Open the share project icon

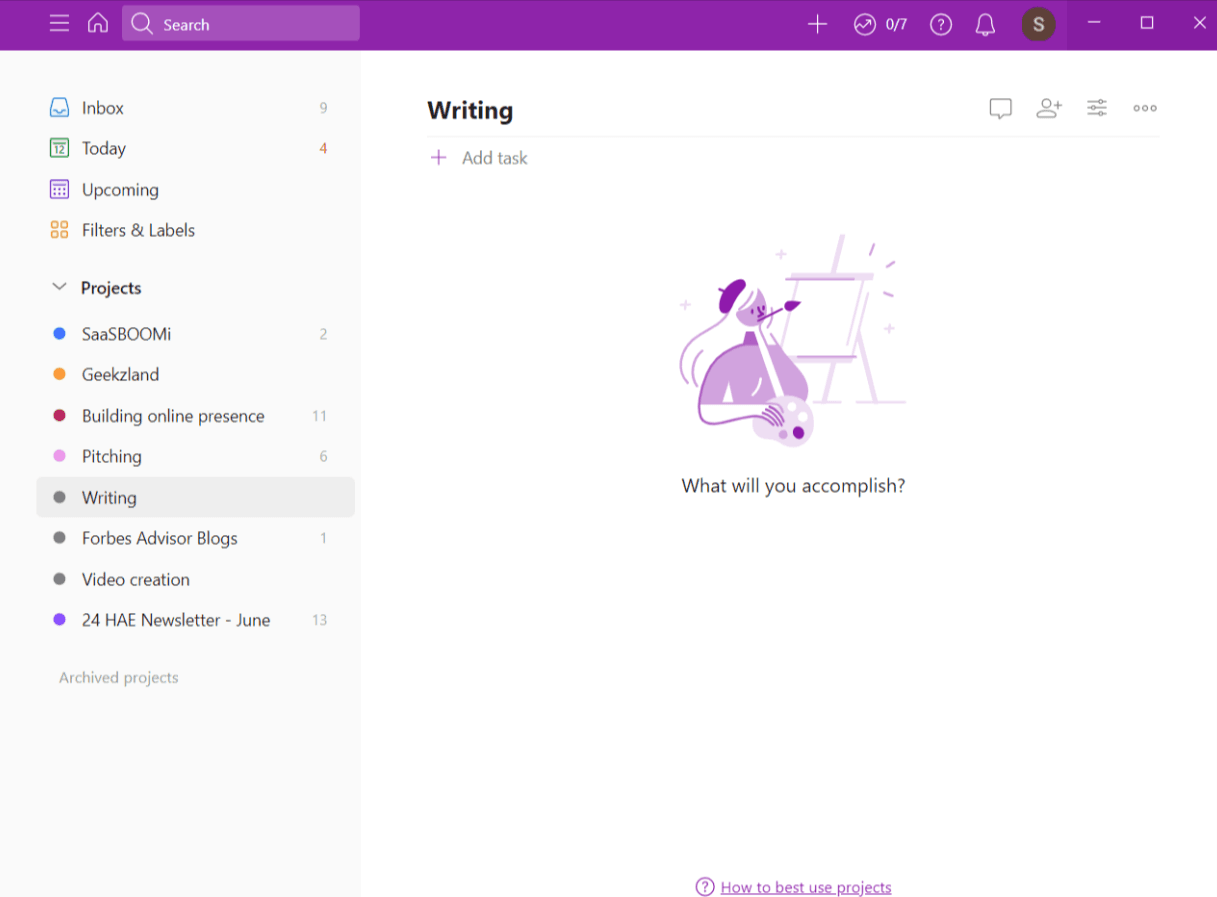coord(1048,108)
